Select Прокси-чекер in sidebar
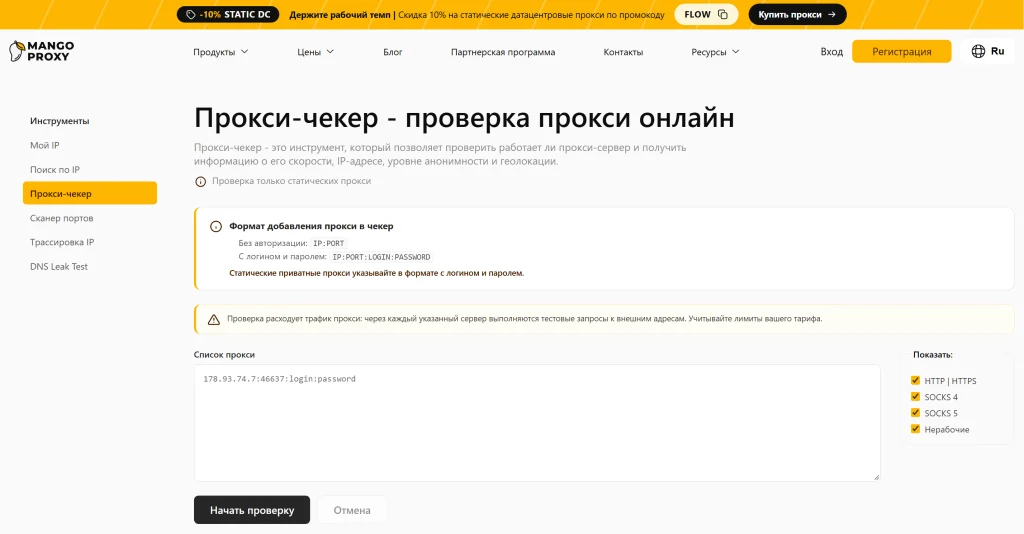 click(90, 193)
